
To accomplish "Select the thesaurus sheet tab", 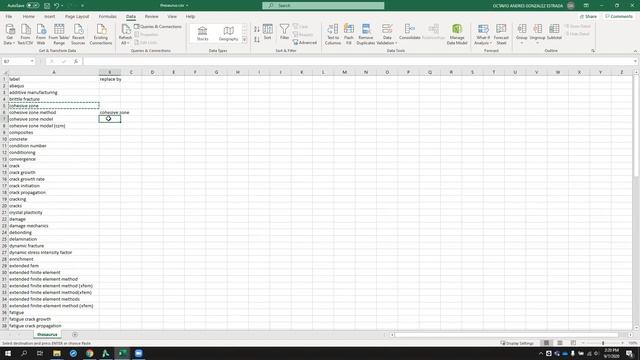I will pos(47,334).
